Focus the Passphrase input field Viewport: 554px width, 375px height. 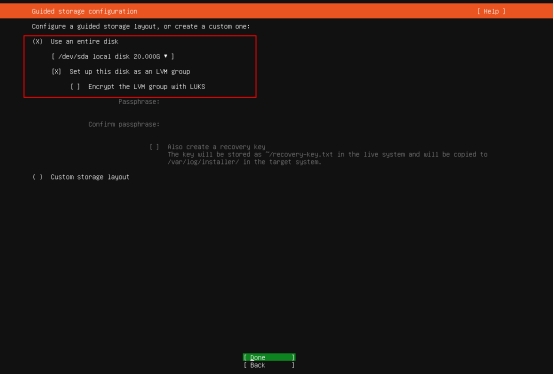(x=324, y=102)
